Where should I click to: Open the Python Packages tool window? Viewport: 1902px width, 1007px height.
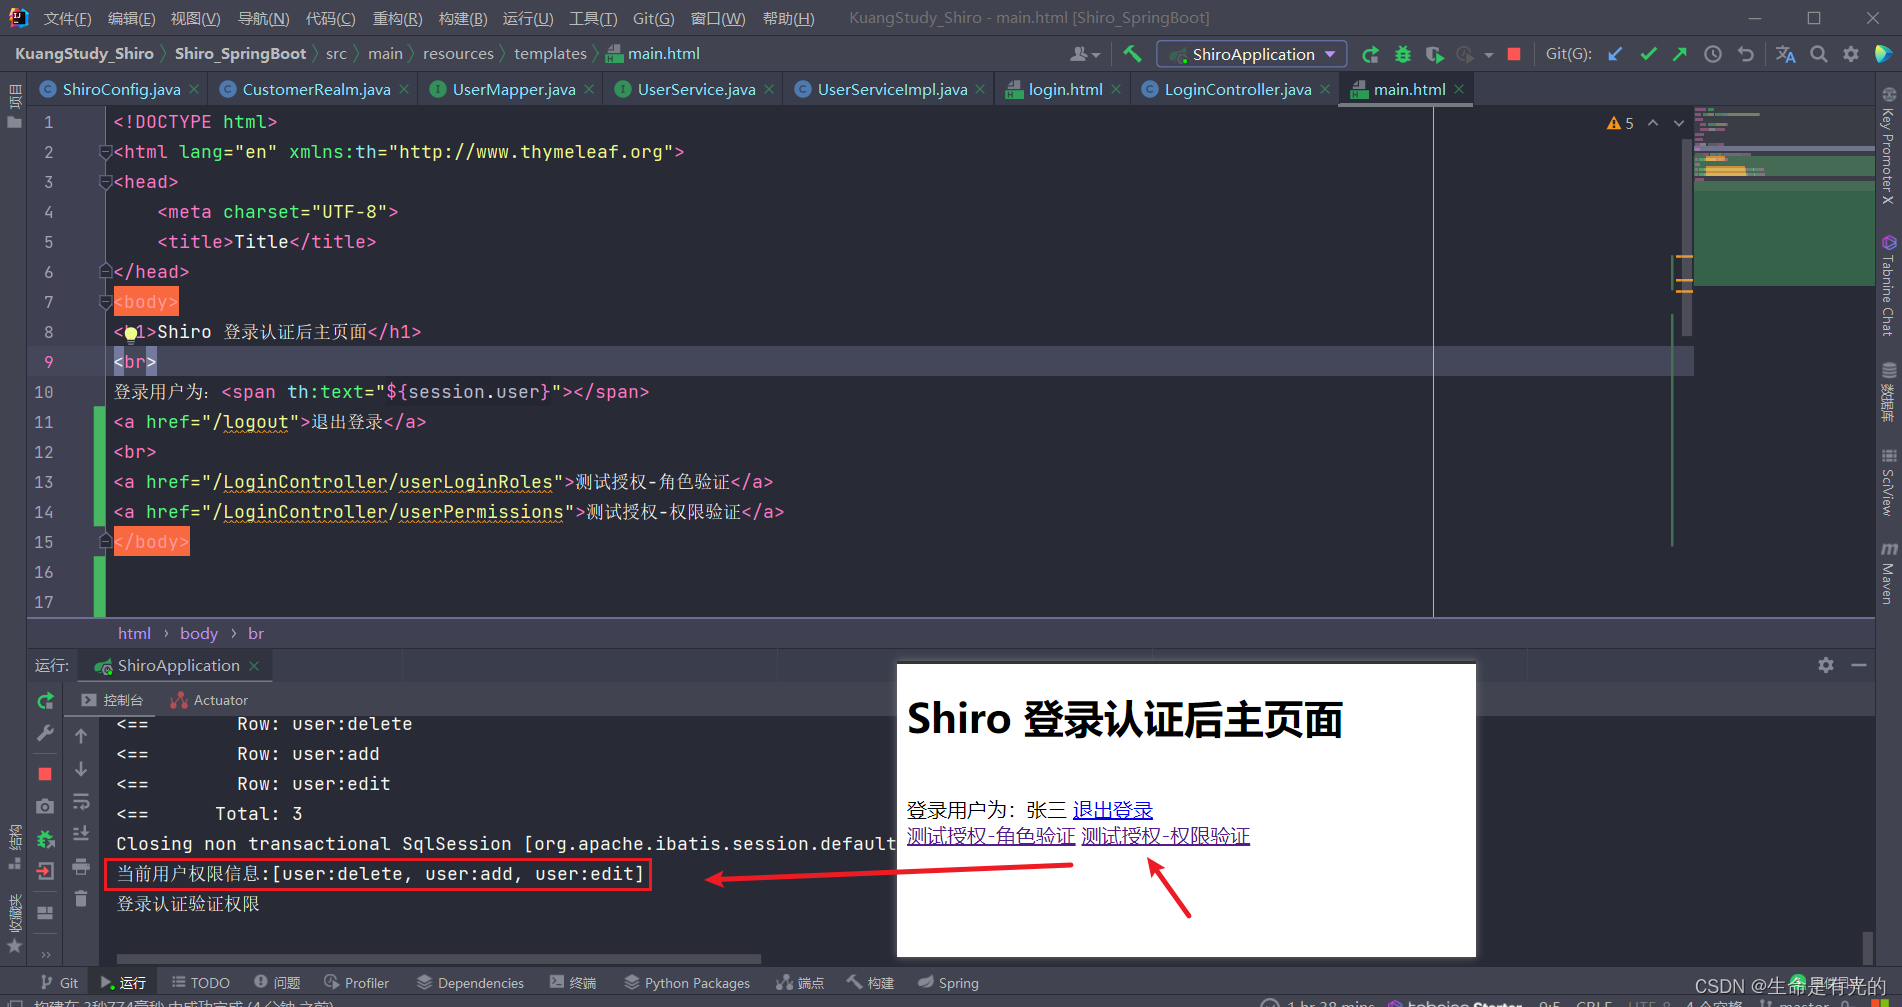tap(688, 983)
